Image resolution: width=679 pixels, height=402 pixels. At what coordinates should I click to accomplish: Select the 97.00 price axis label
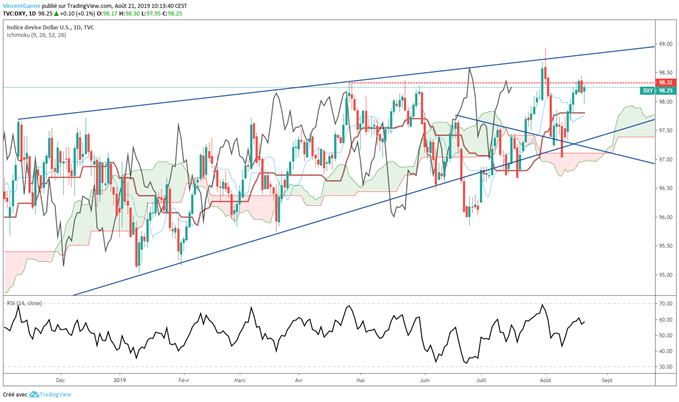[666, 159]
